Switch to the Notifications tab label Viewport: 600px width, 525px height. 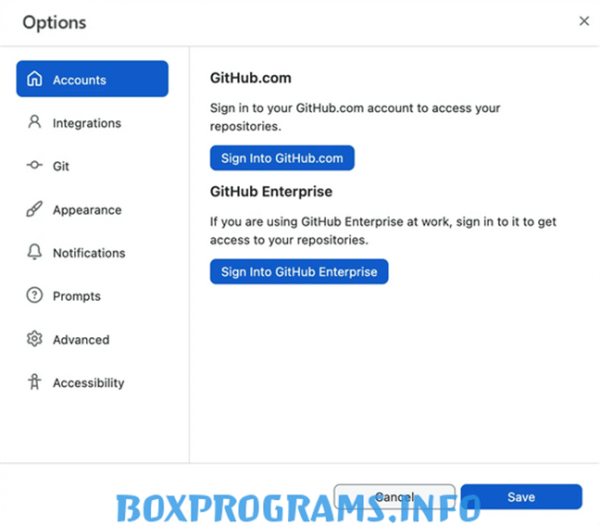(89, 253)
